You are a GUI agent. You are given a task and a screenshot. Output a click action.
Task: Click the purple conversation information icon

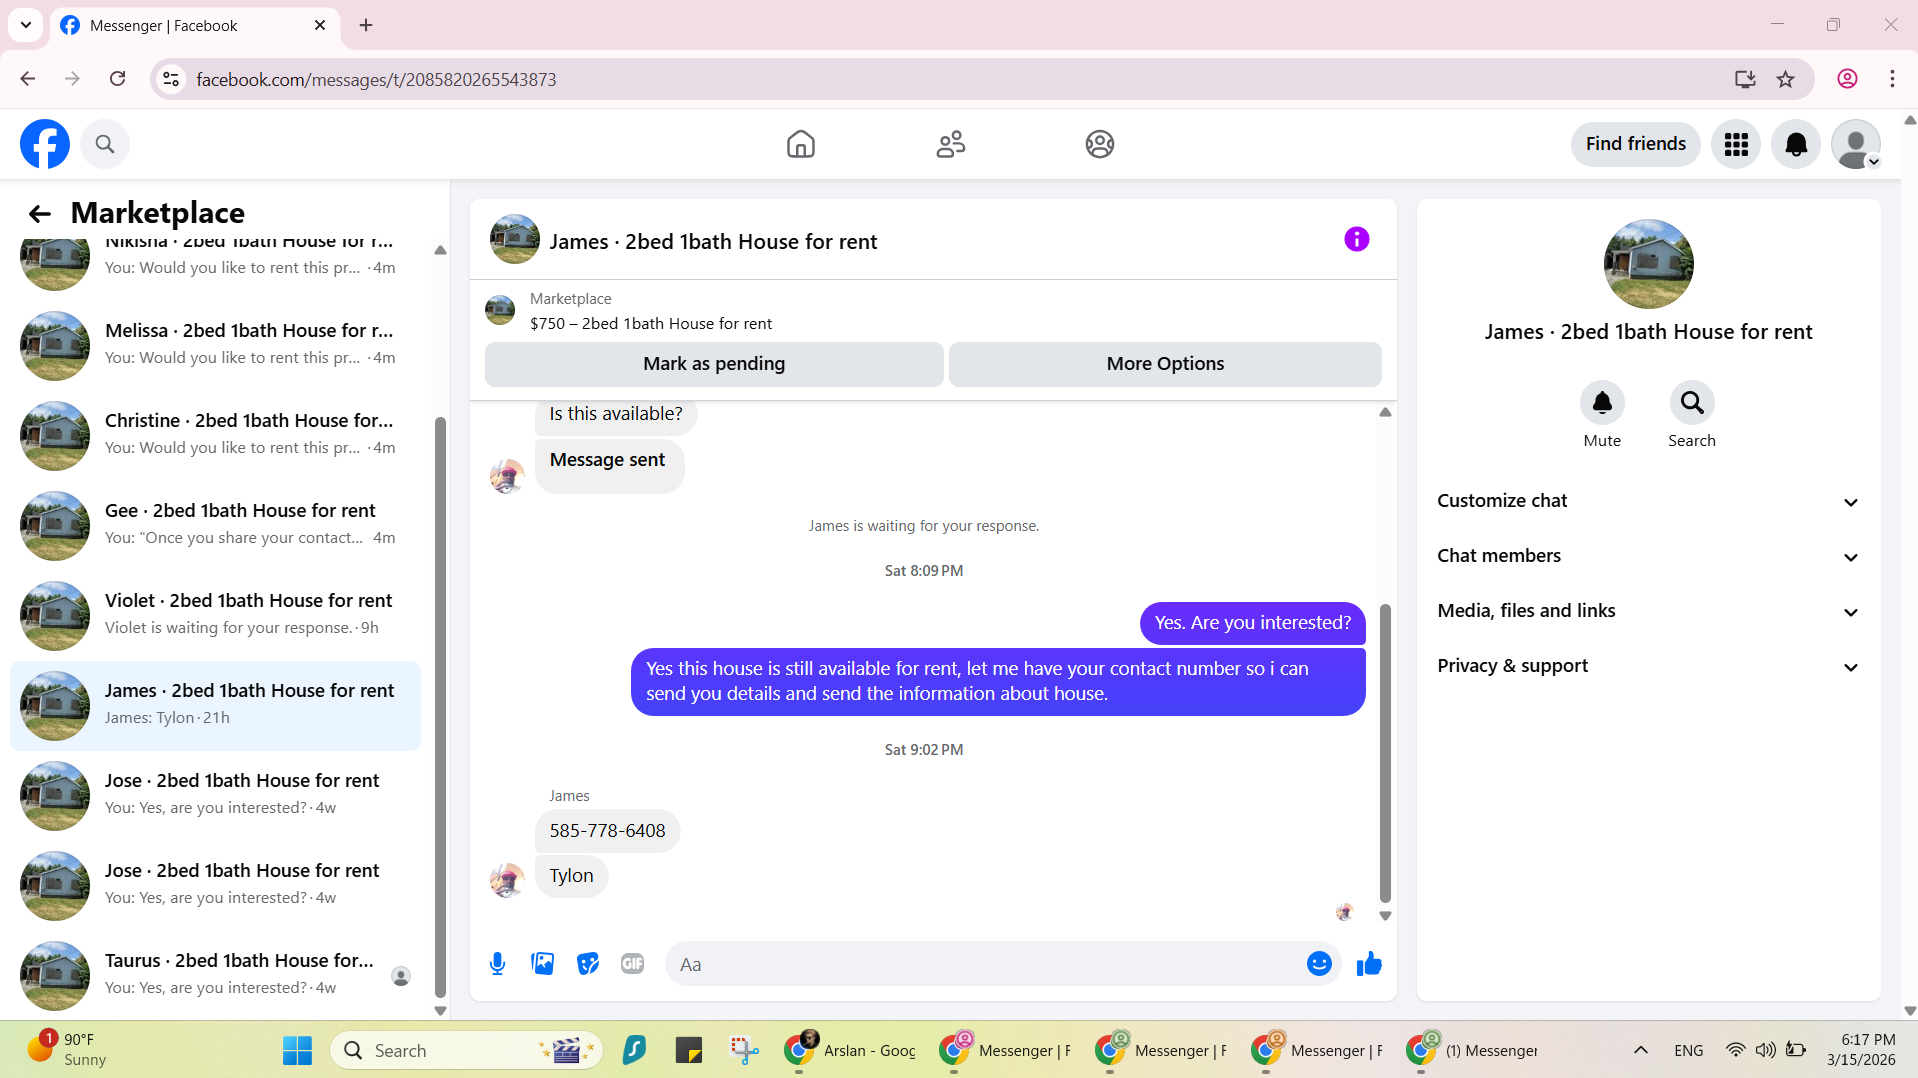click(x=1356, y=239)
